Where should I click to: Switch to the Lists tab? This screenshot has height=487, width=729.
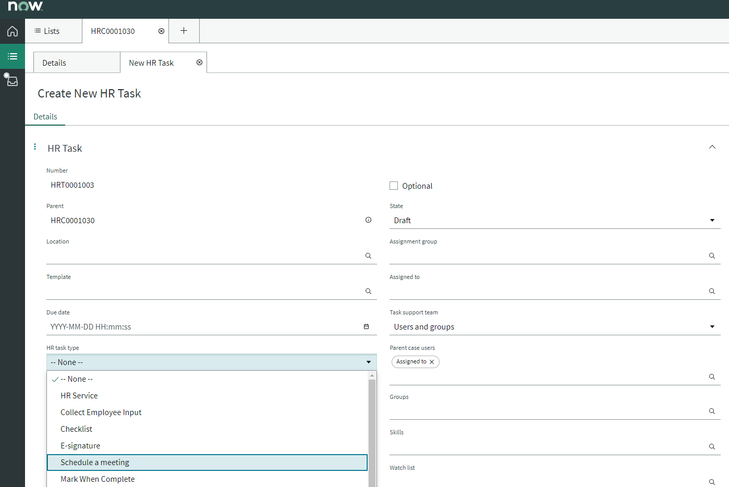(x=53, y=31)
